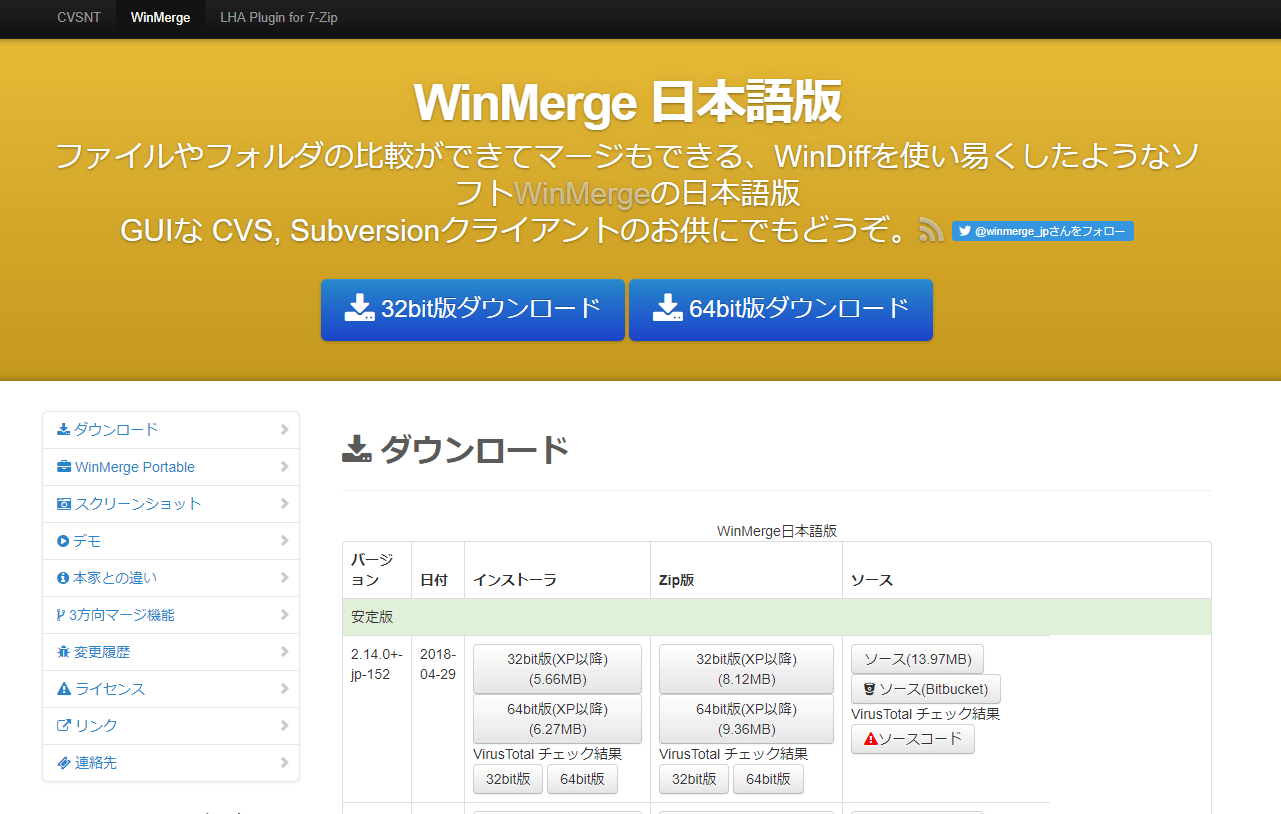The image size is (1281, 814).
Task: Download Zip 64bit版(XP以降) 9.36MB
Action: pyautogui.click(x=746, y=719)
